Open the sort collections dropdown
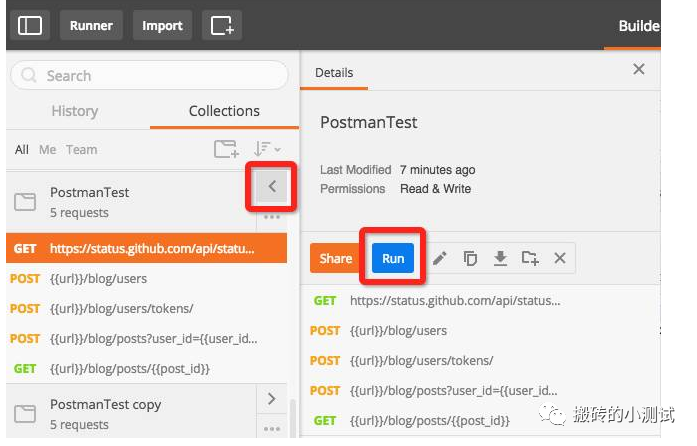 267,149
